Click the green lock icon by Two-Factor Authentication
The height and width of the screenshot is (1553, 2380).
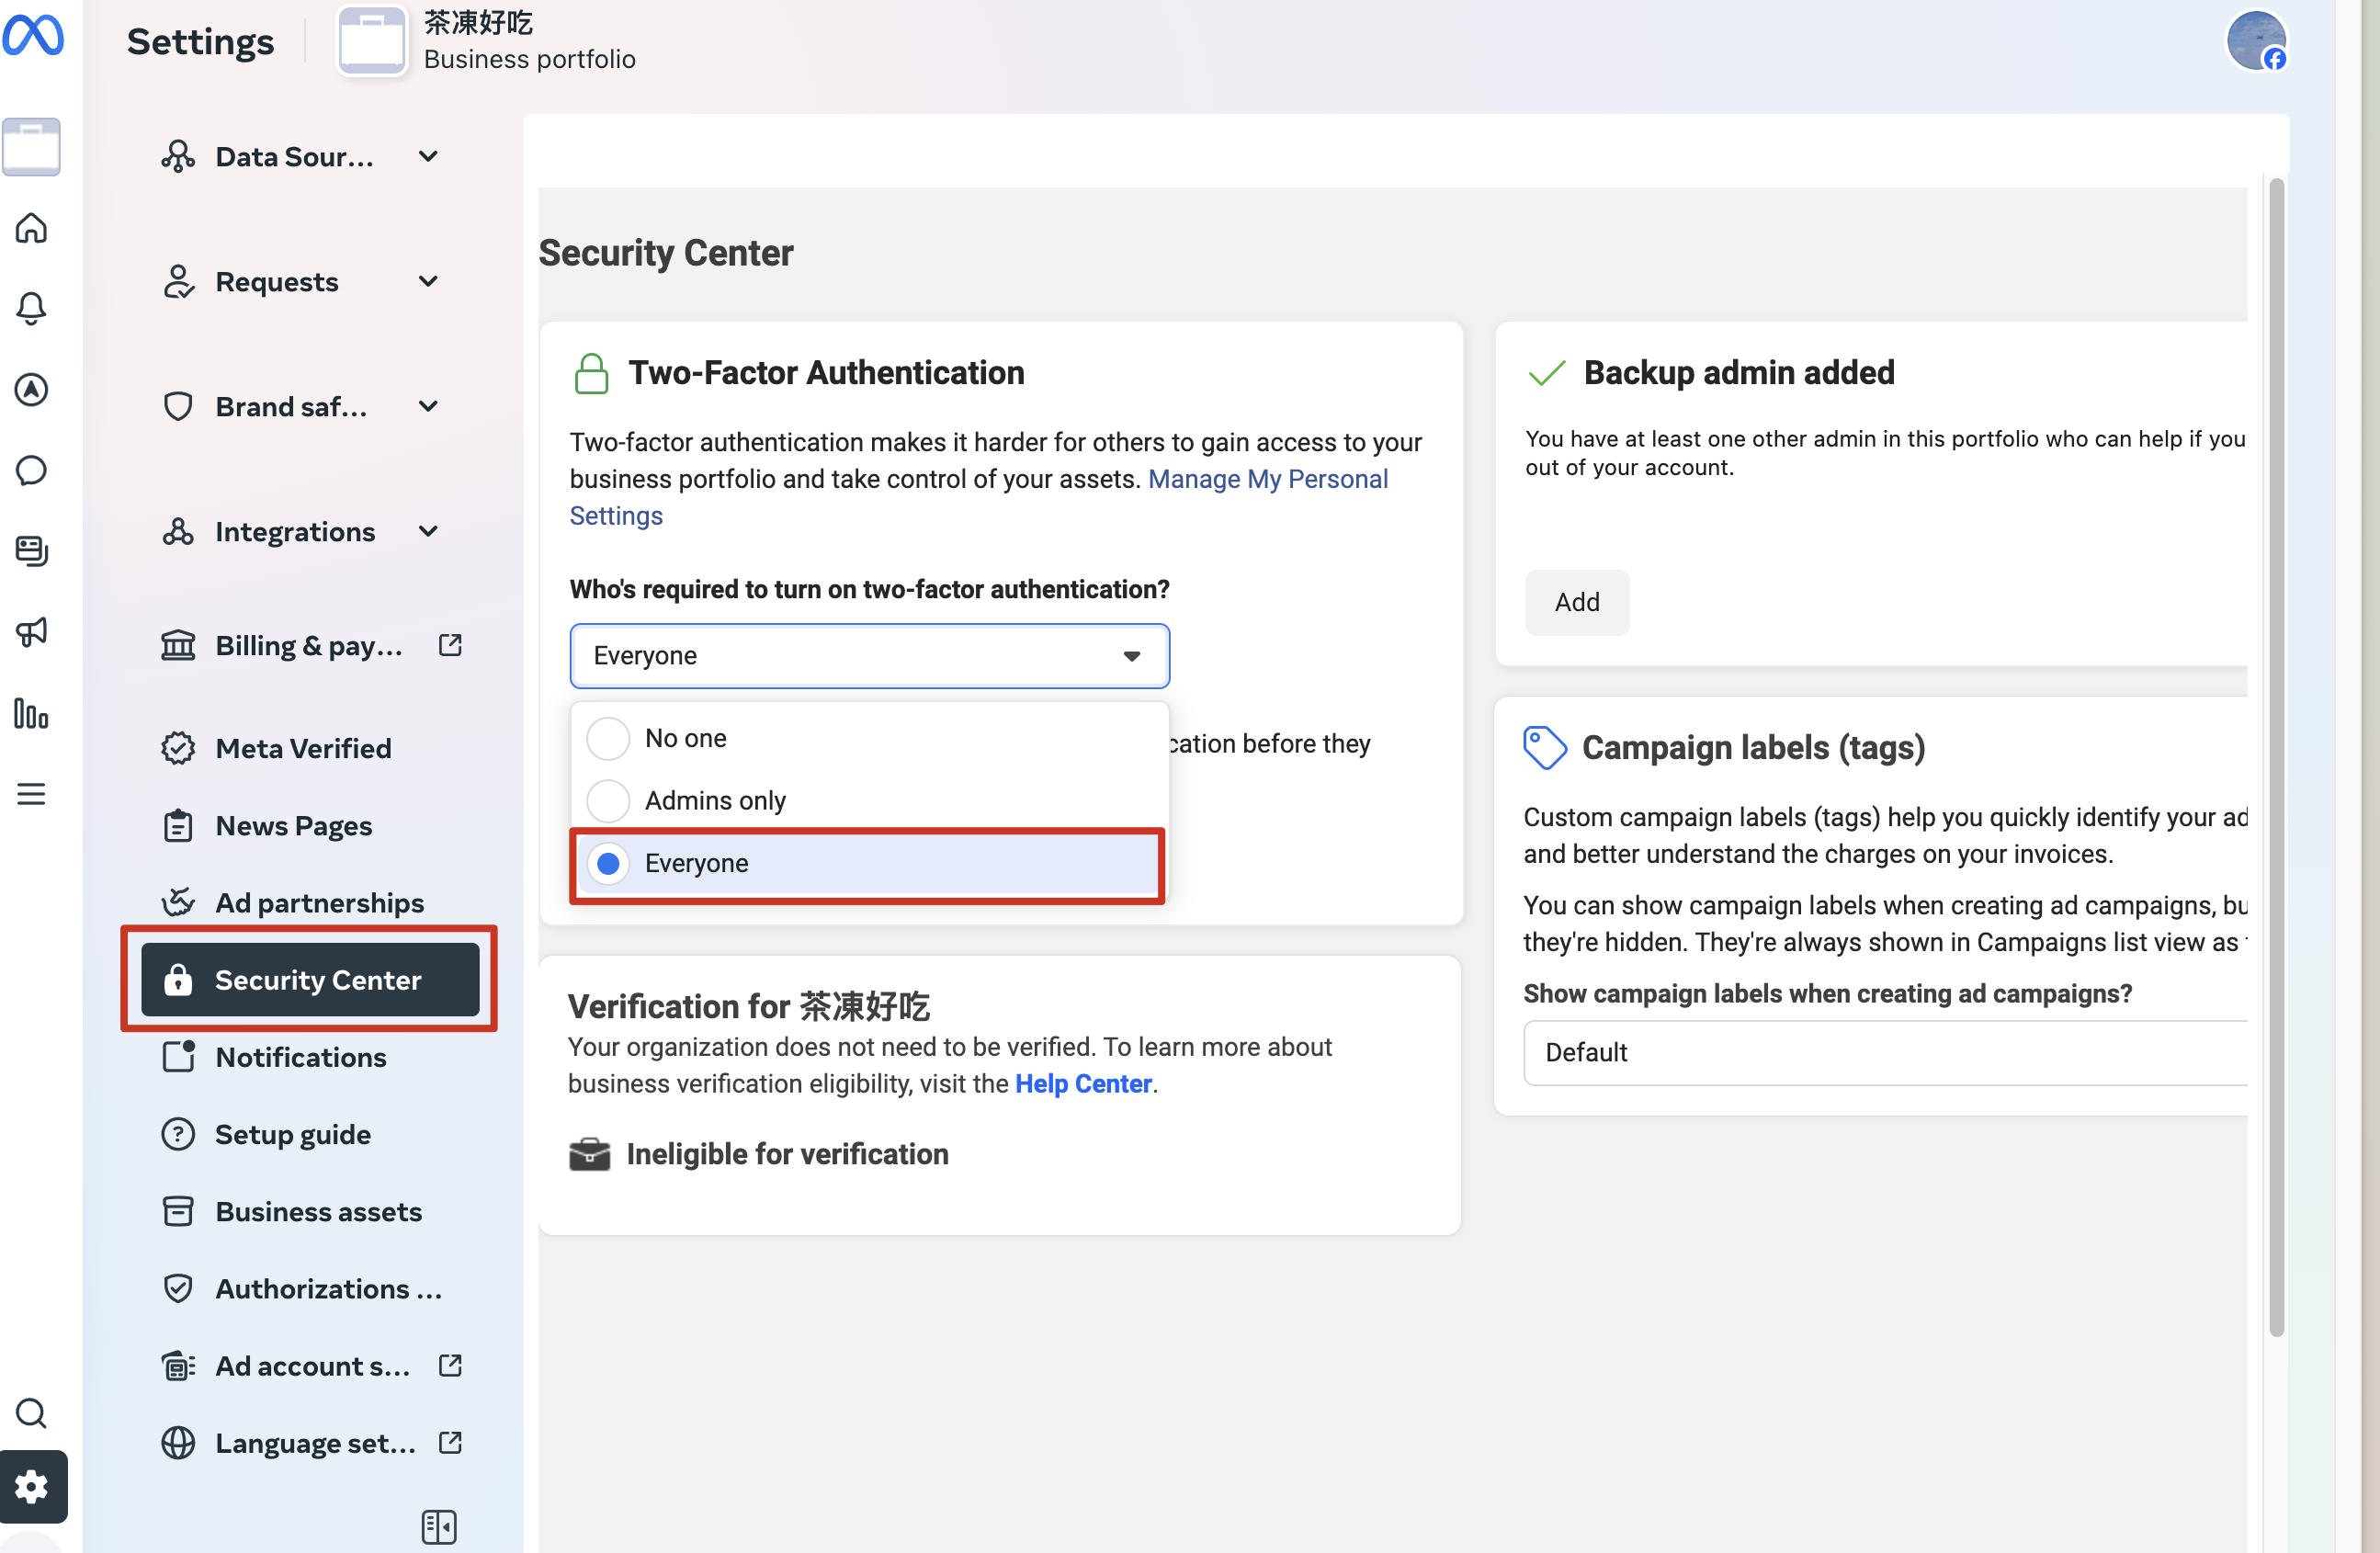(x=591, y=373)
